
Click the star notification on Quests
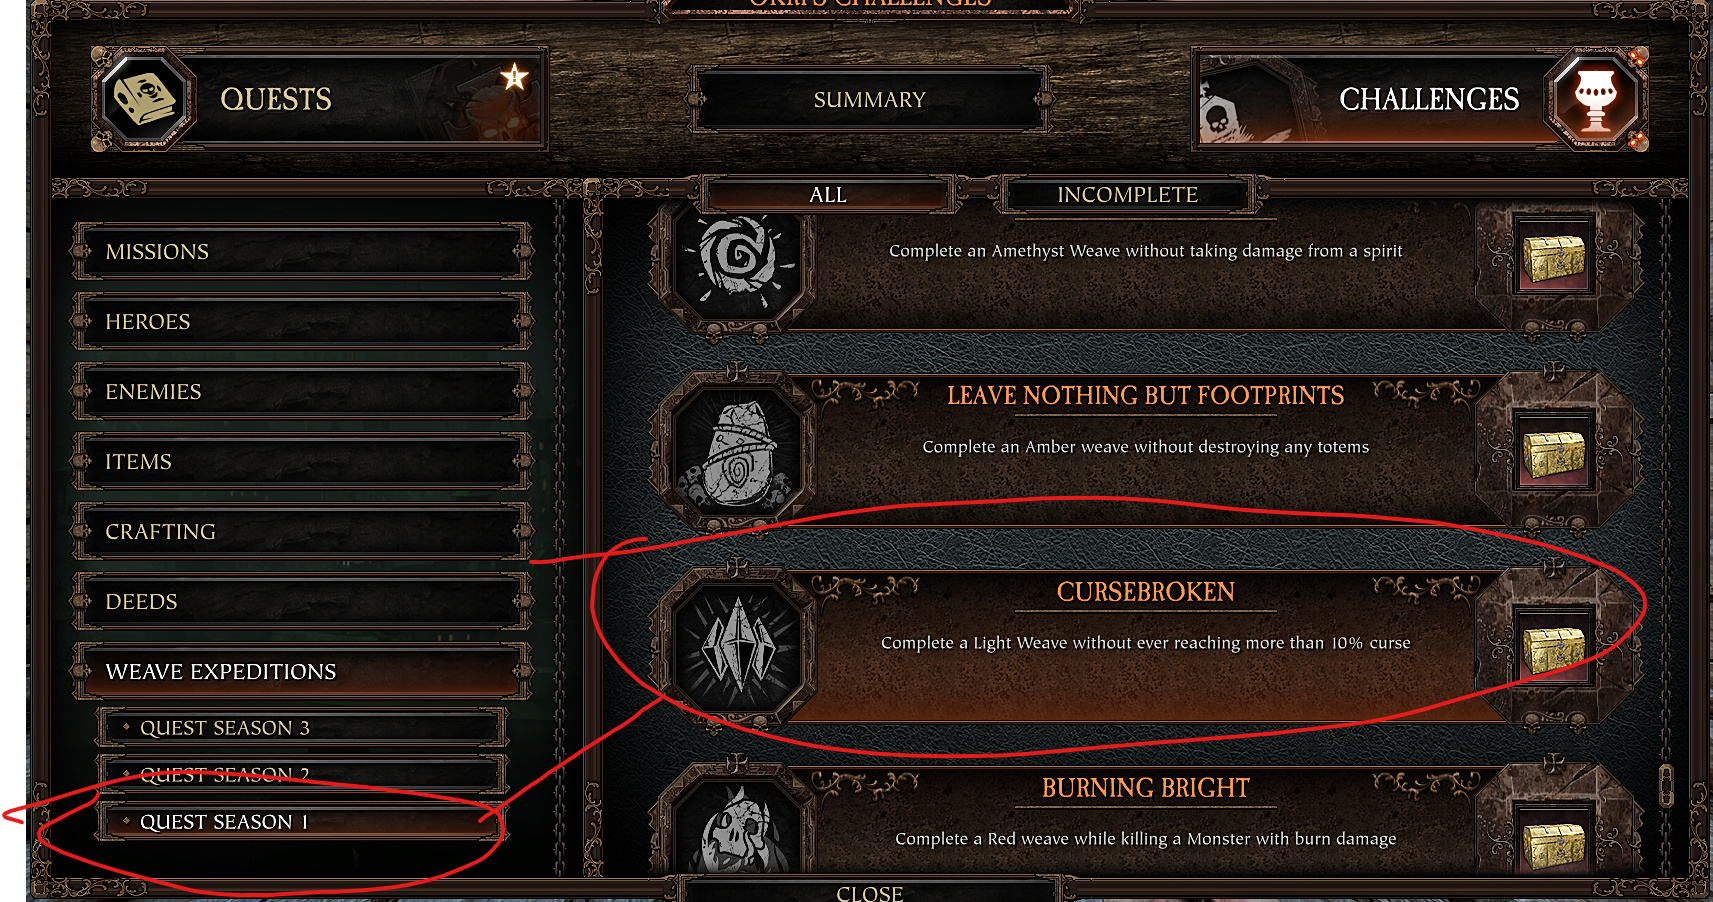click(x=514, y=77)
